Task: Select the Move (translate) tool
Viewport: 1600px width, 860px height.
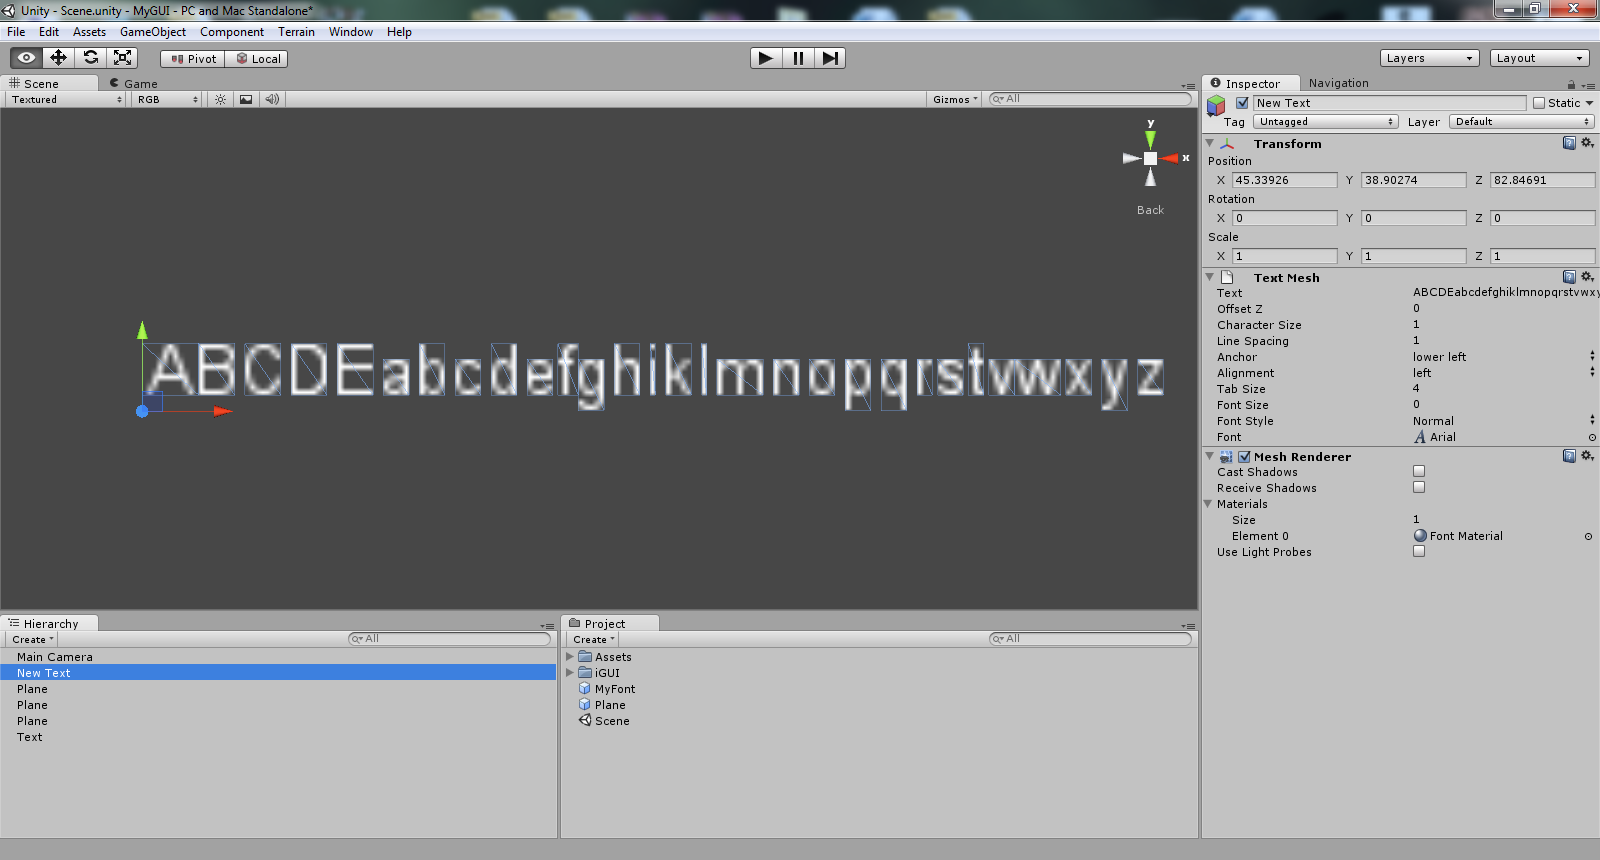Action: point(58,58)
